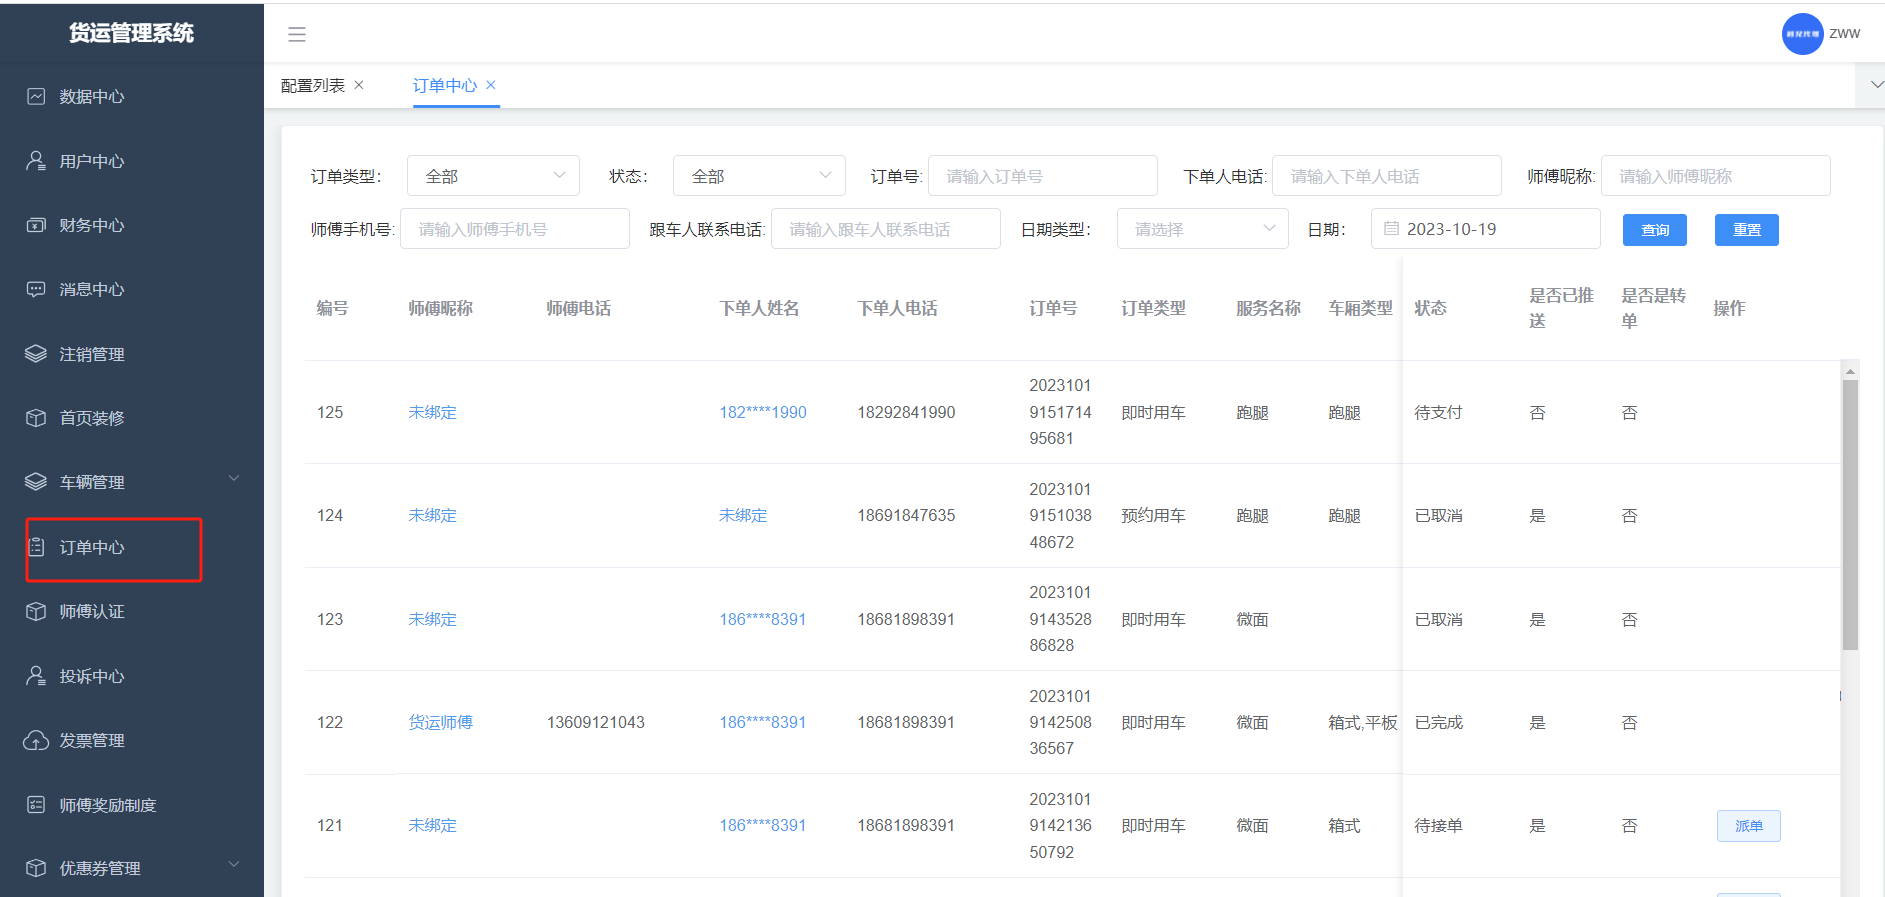Click the 派单 button for order 121
Image resolution: width=1885 pixels, height=897 pixels.
1748,826
